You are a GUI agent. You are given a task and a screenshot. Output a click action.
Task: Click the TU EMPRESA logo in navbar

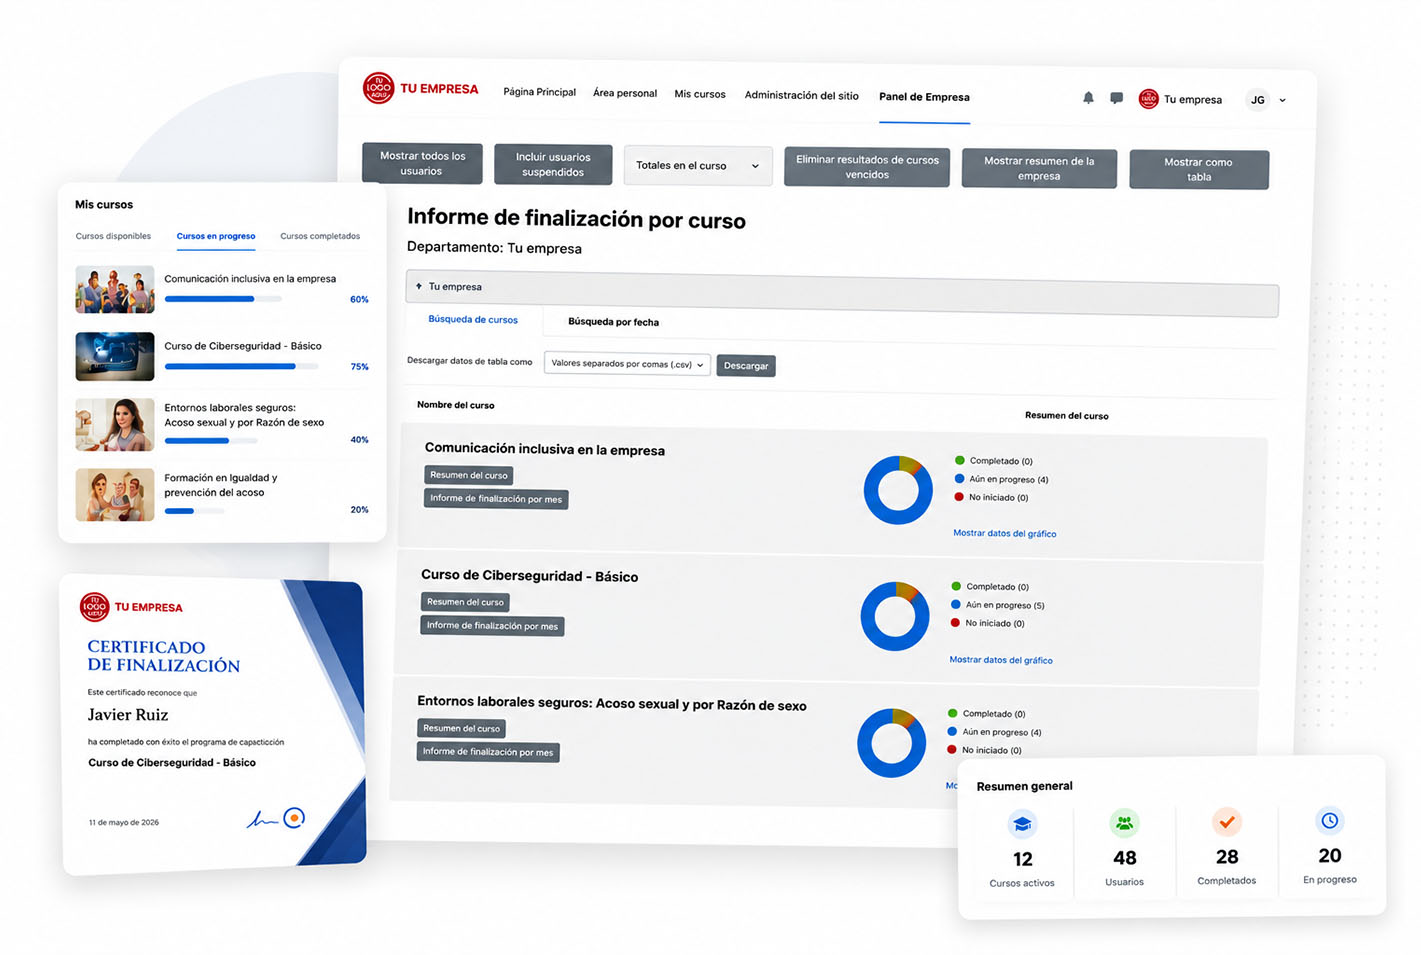point(420,89)
